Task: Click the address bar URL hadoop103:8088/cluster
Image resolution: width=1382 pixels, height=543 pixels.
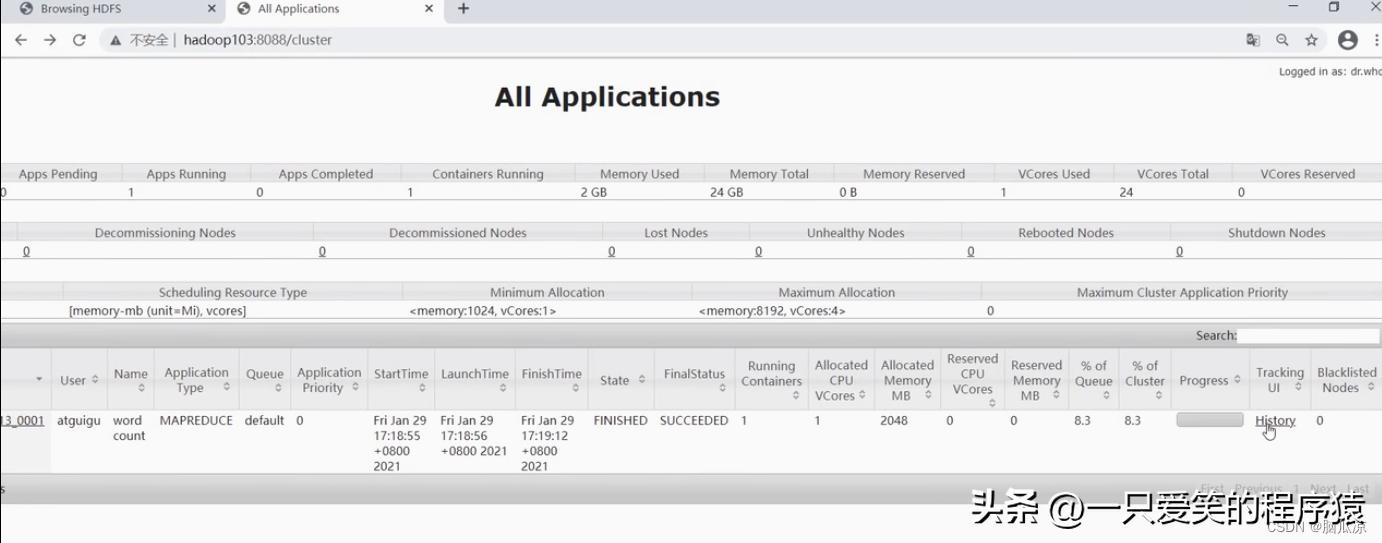Action: [x=258, y=40]
